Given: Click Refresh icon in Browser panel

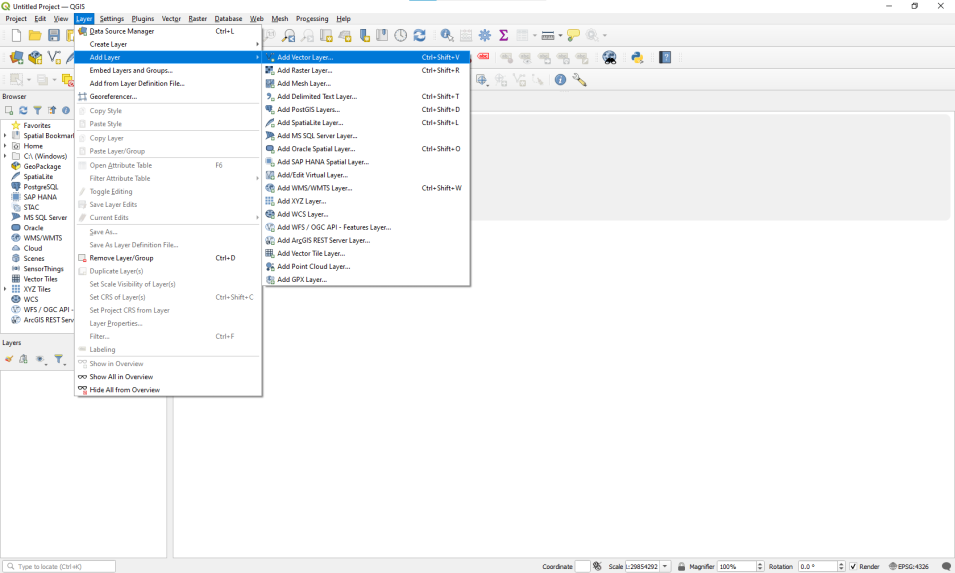Looking at the screenshot, I should point(23,110).
